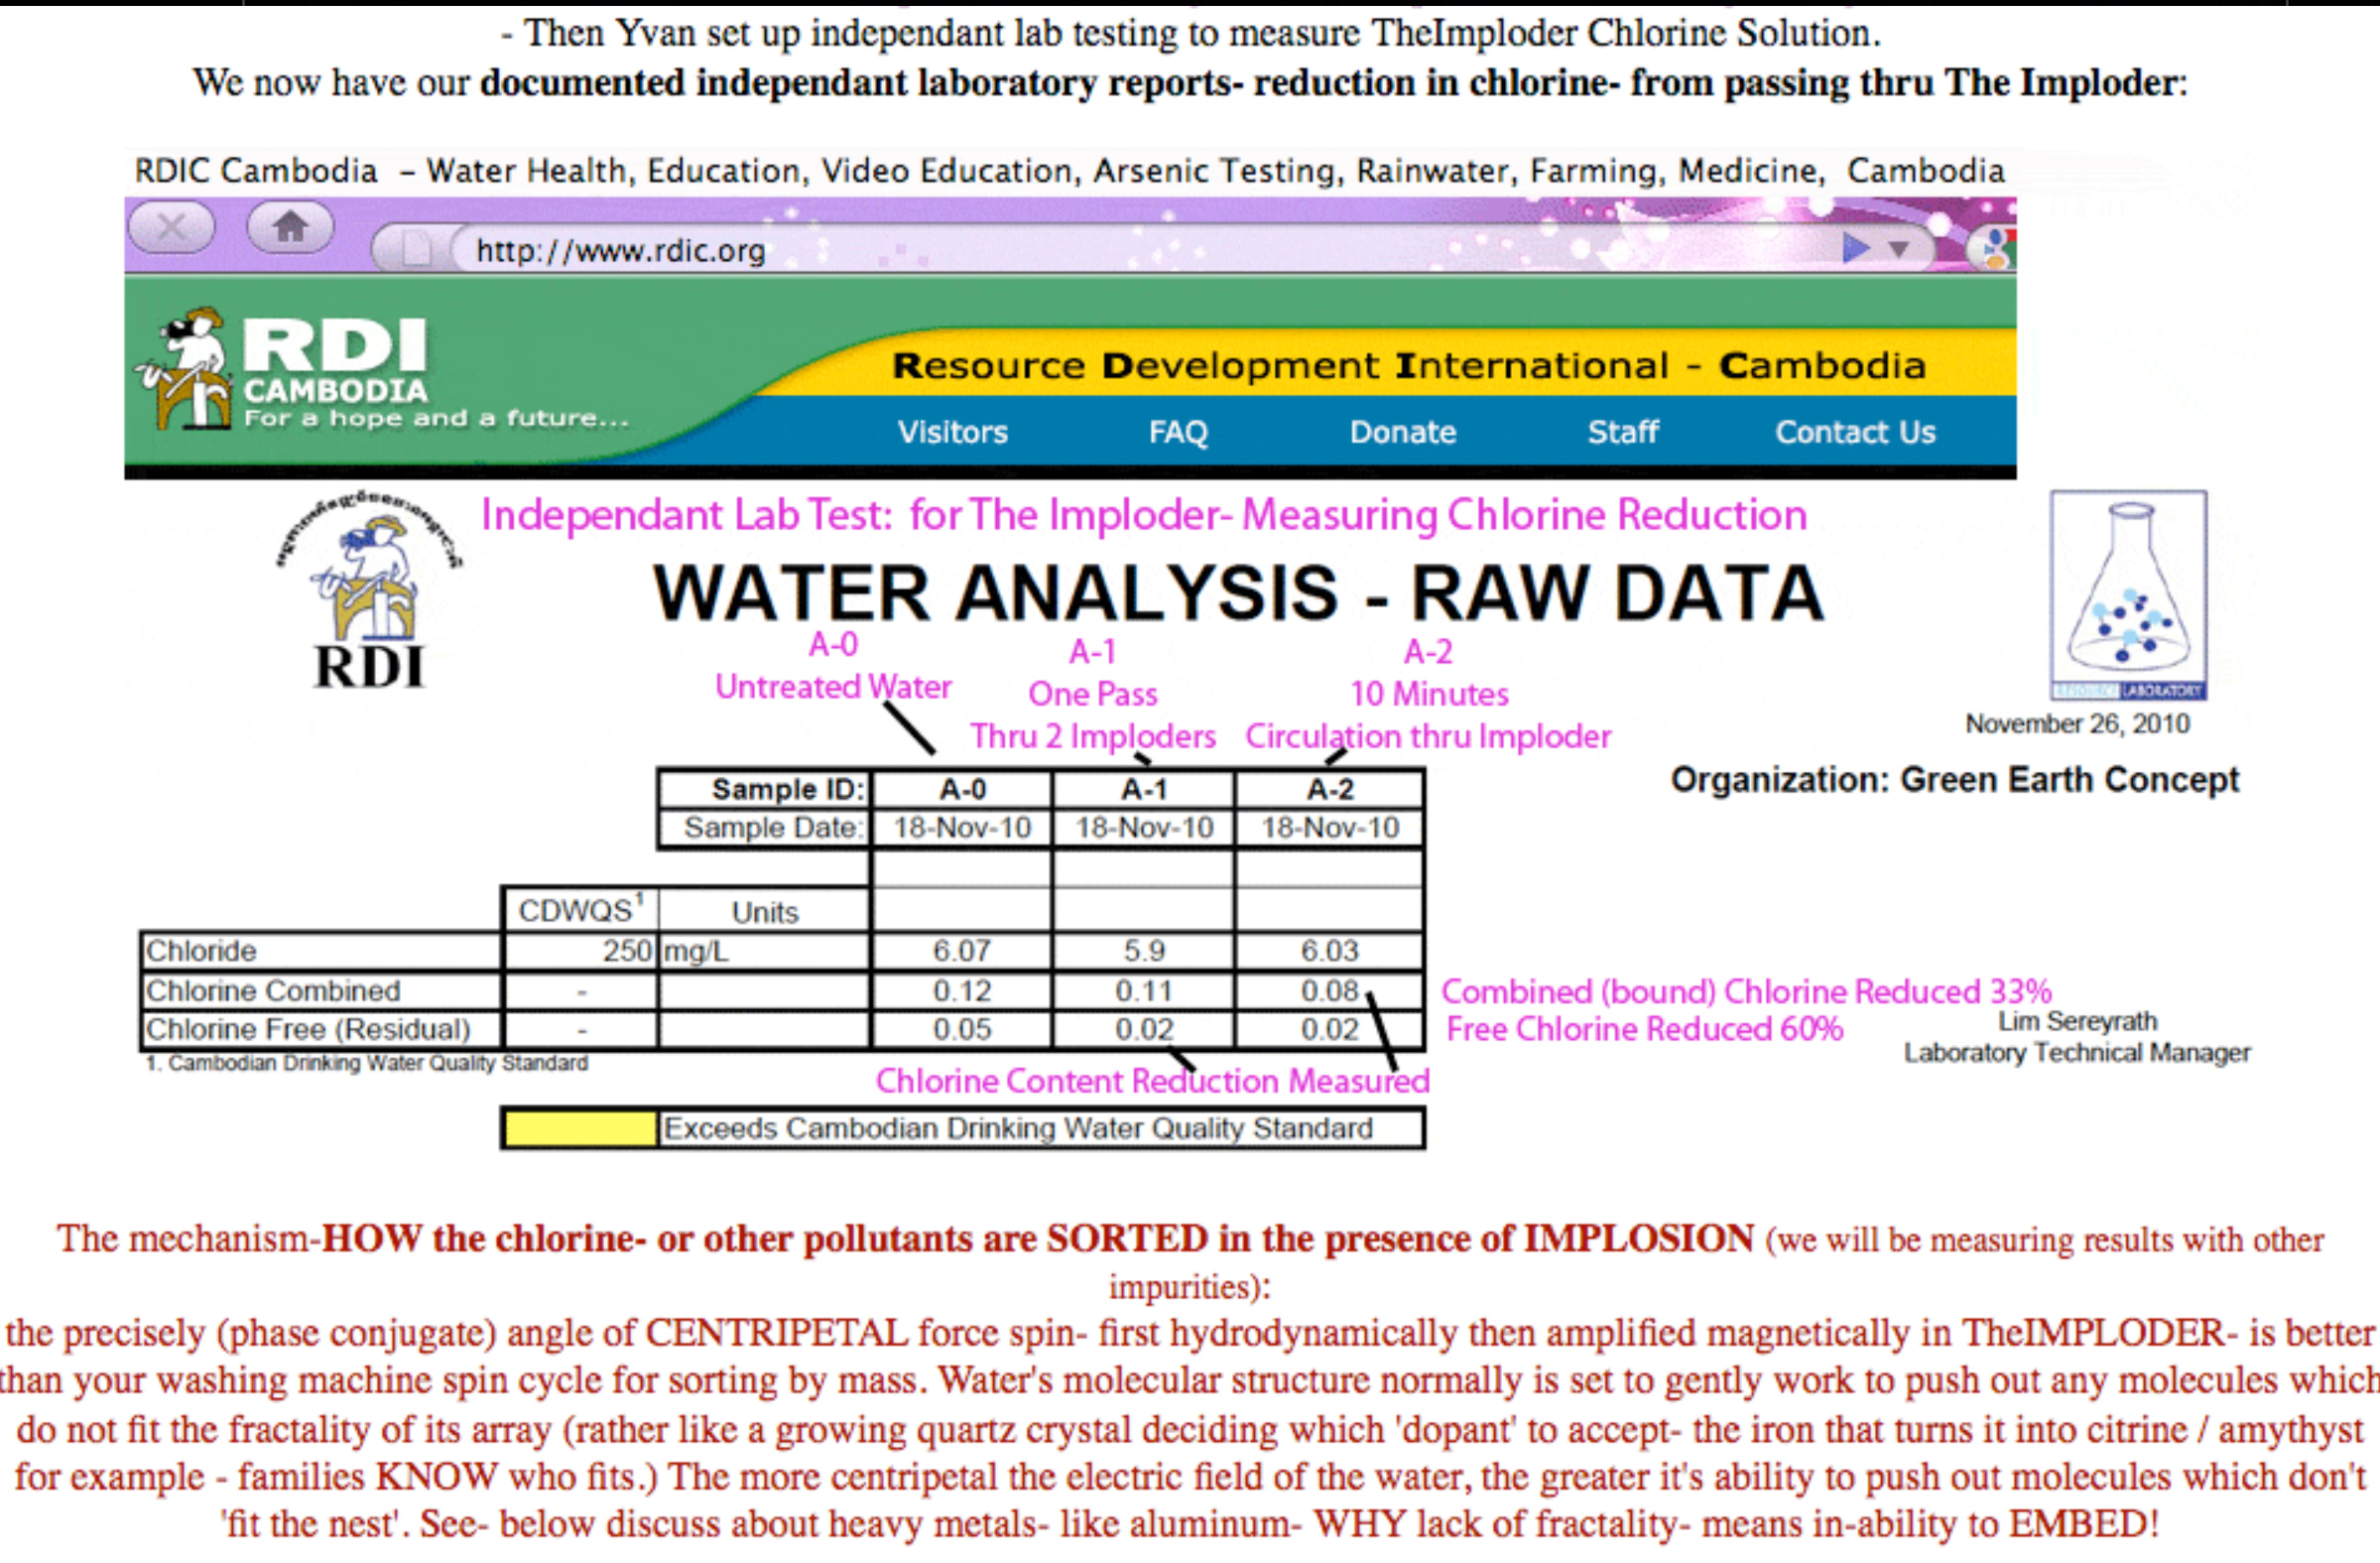Open the Donate navigation link

1403,432
